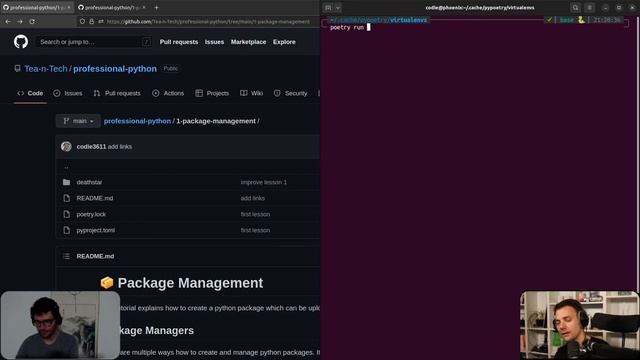Viewport: 640px width, 360px height.
Task: Close the first professional-python browser tab
Action: point(69,7)
